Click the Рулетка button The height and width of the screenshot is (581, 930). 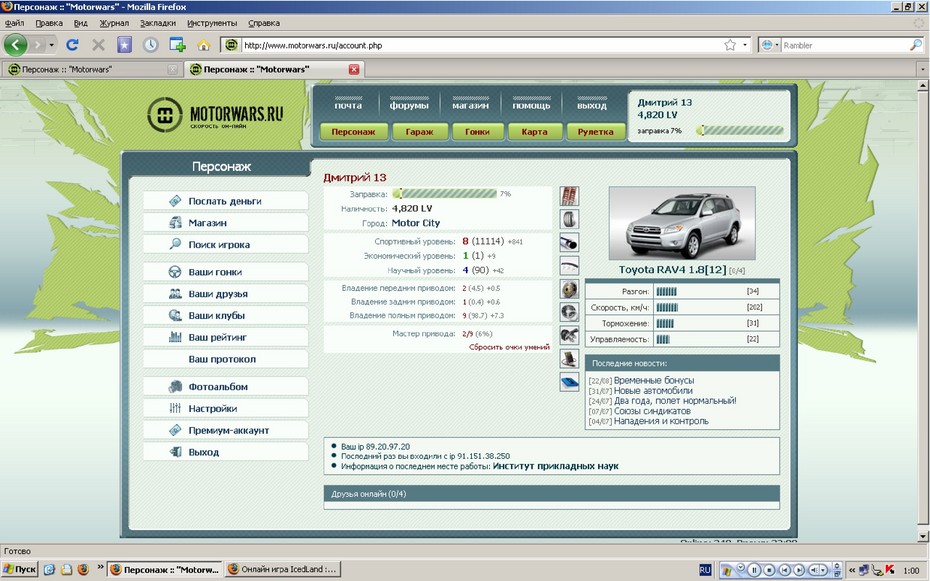pyautogui.click(x=595, y=132)
